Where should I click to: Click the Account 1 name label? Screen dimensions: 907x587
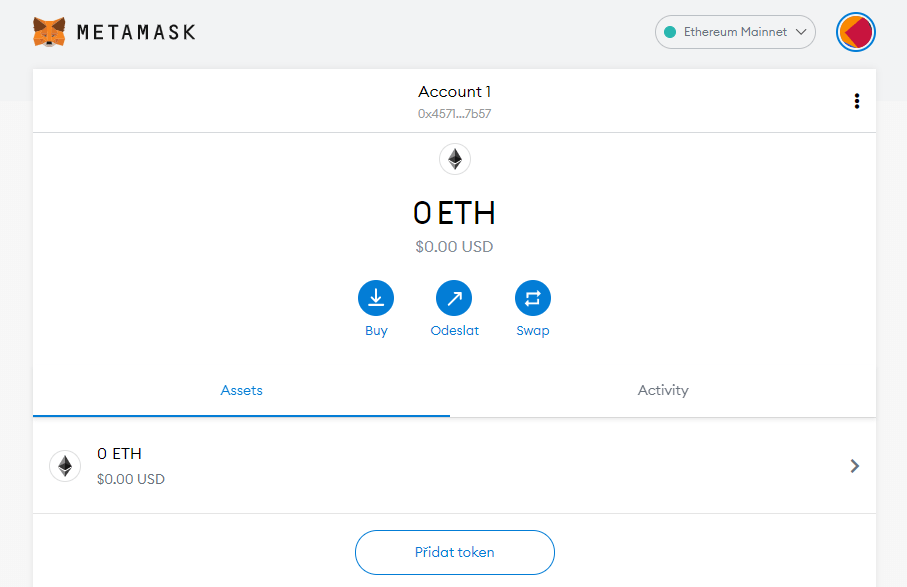[454, 92]
